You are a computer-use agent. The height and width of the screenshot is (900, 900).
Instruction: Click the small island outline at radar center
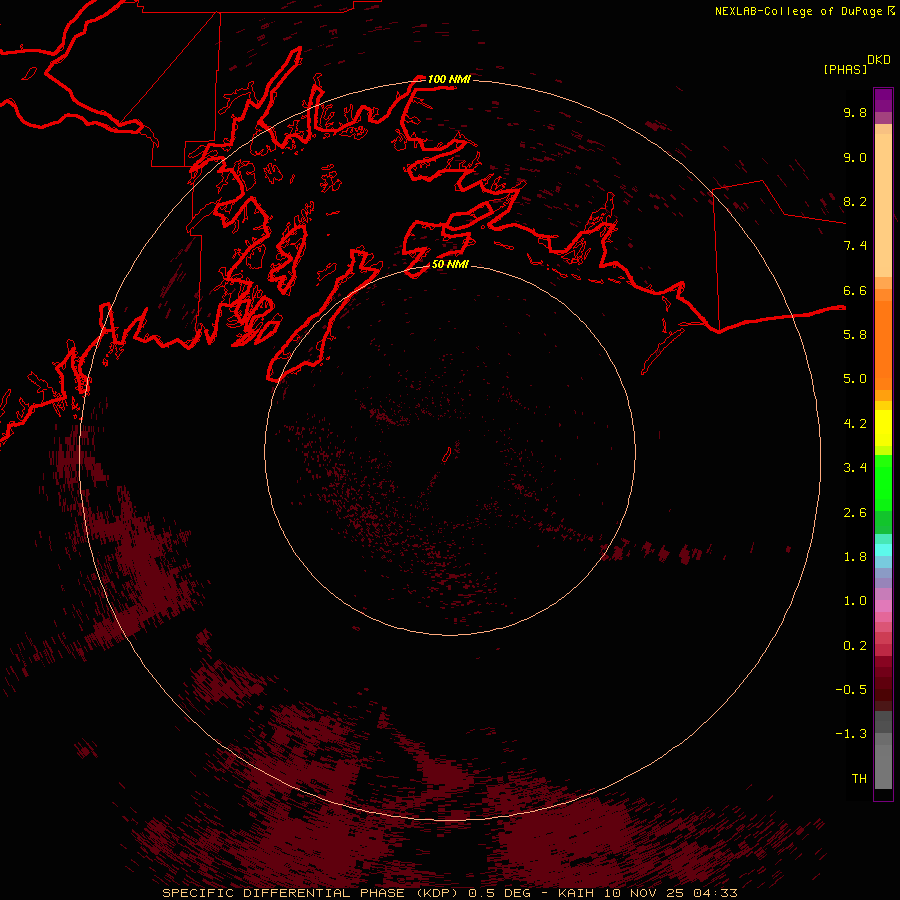coord(447,455)
